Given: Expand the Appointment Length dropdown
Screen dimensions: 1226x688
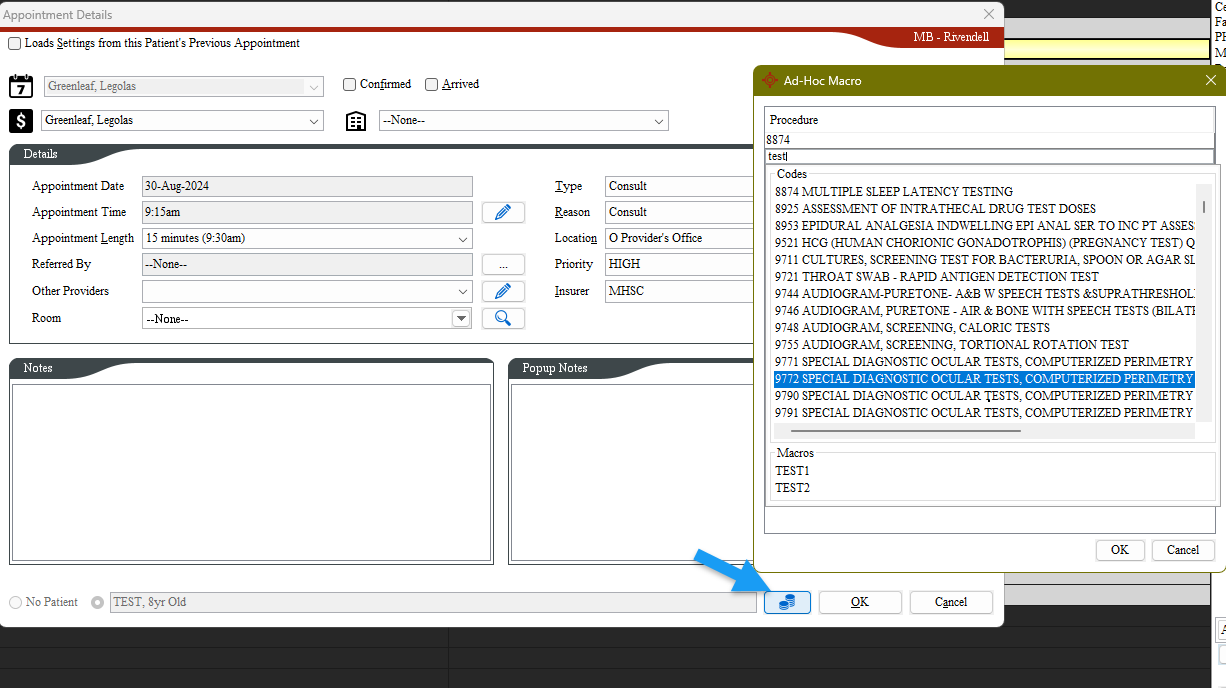Looking at the screenshot, I should (x=462, y=239).
